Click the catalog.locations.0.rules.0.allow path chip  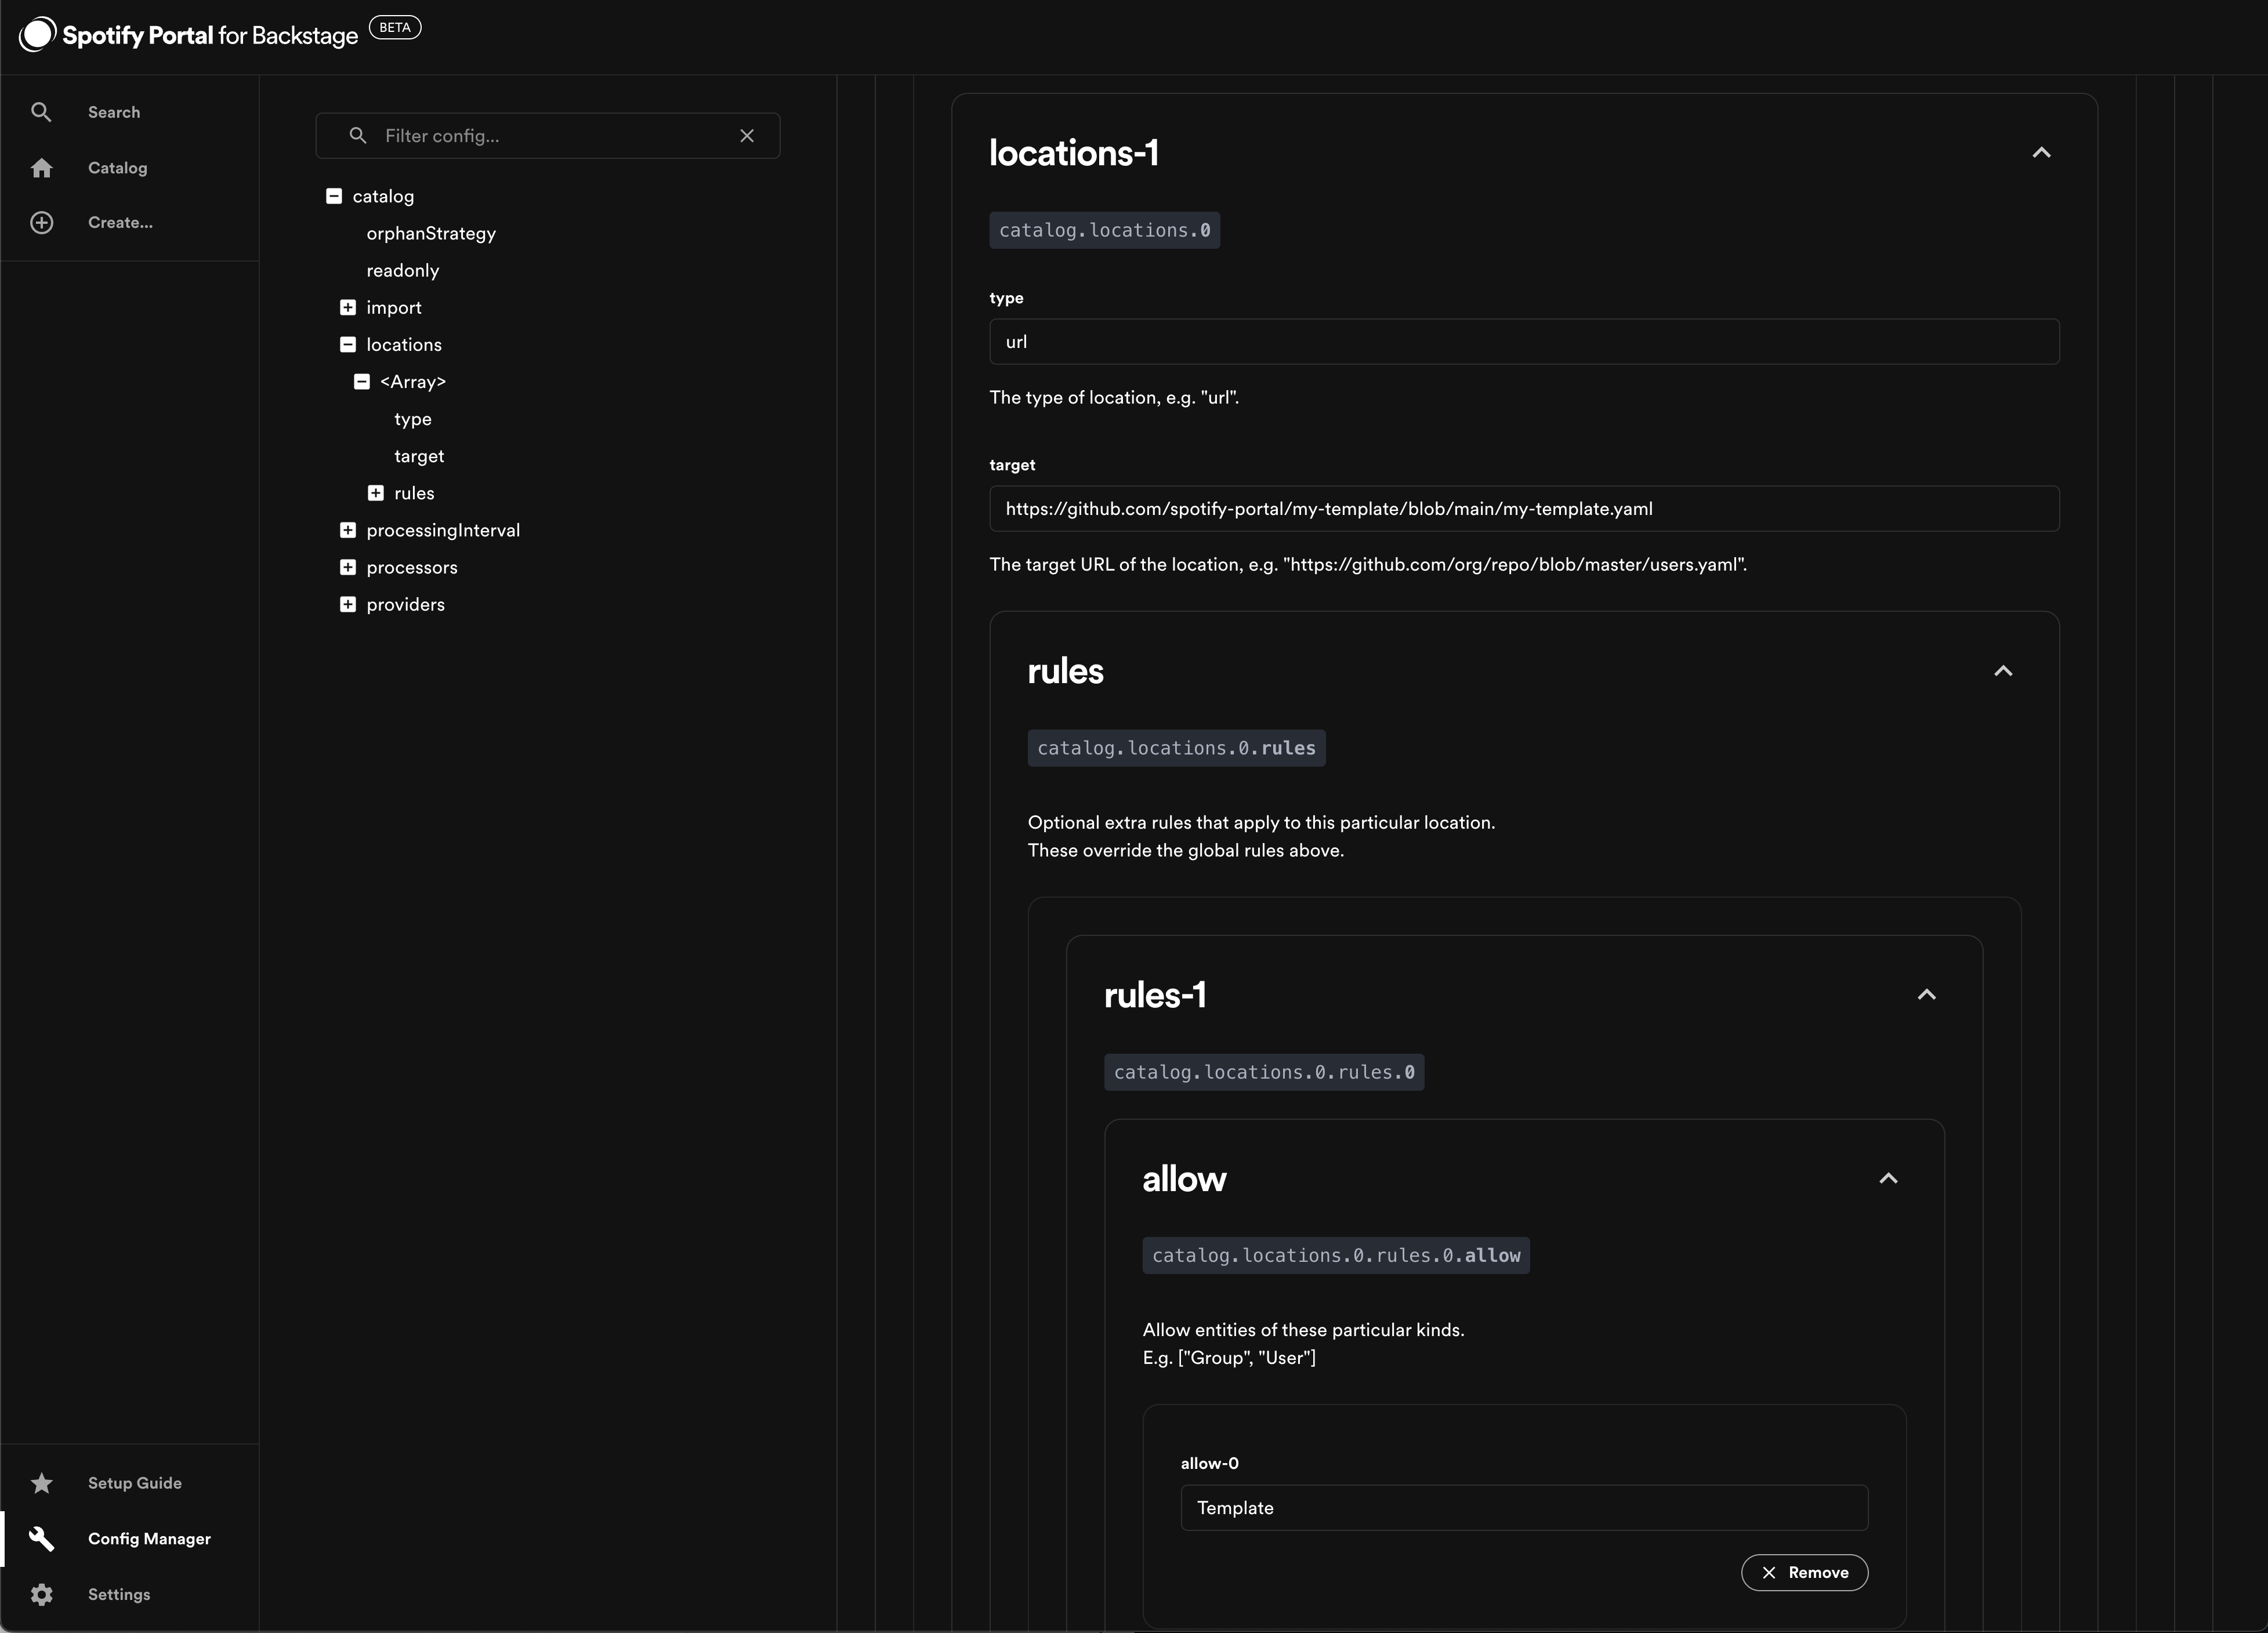point(1336,1256)
